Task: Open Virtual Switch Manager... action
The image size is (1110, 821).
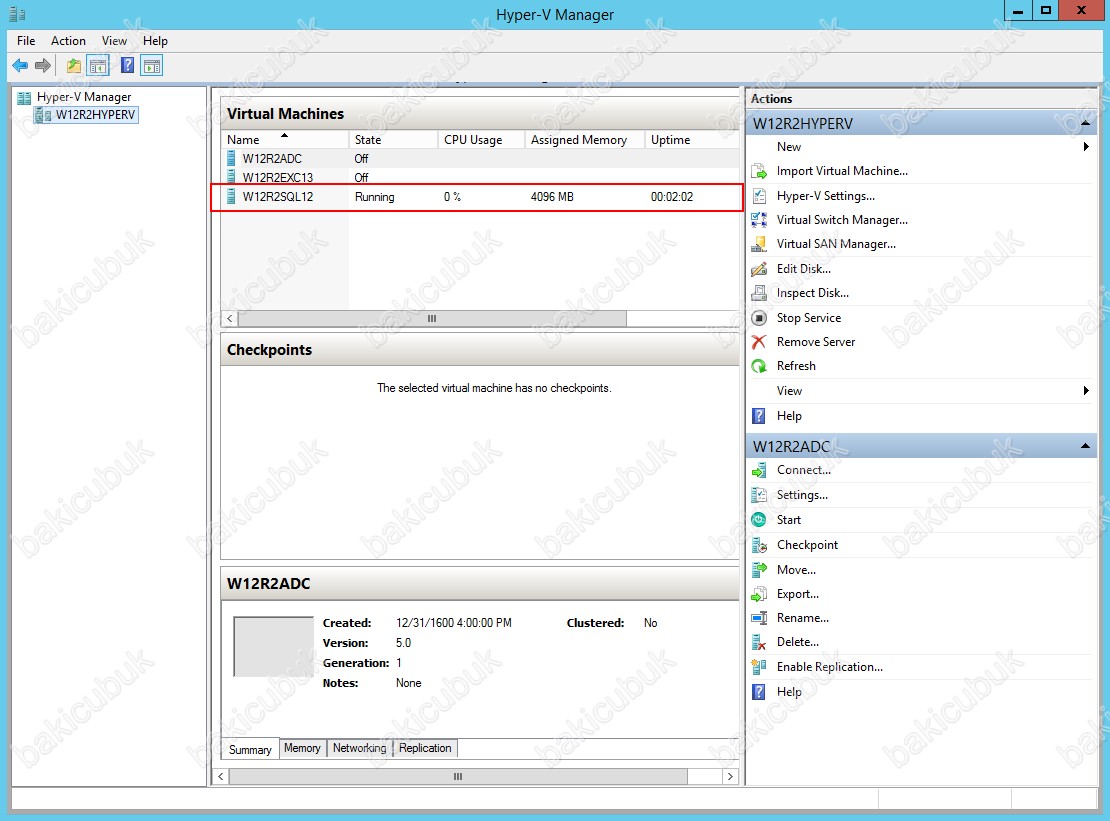Action: (842, 220)
